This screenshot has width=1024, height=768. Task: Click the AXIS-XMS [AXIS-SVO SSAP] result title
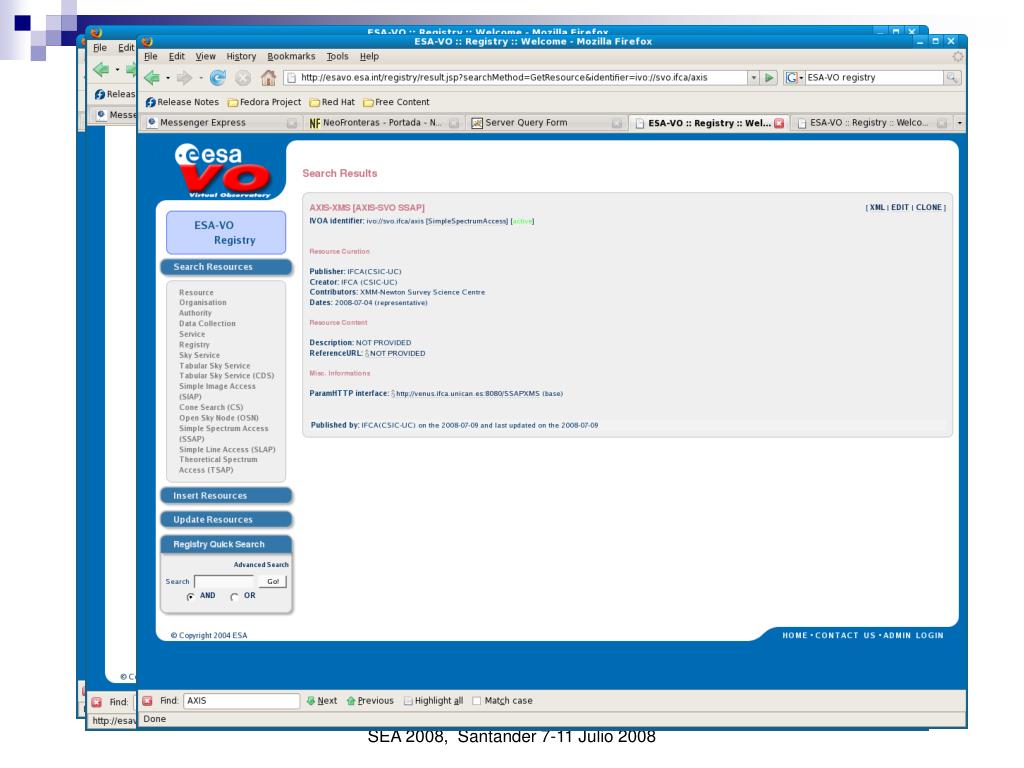(x=367, y=208)
